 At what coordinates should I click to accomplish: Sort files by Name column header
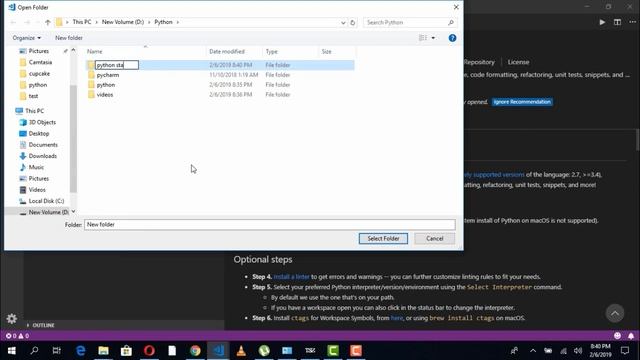(145, 51)
